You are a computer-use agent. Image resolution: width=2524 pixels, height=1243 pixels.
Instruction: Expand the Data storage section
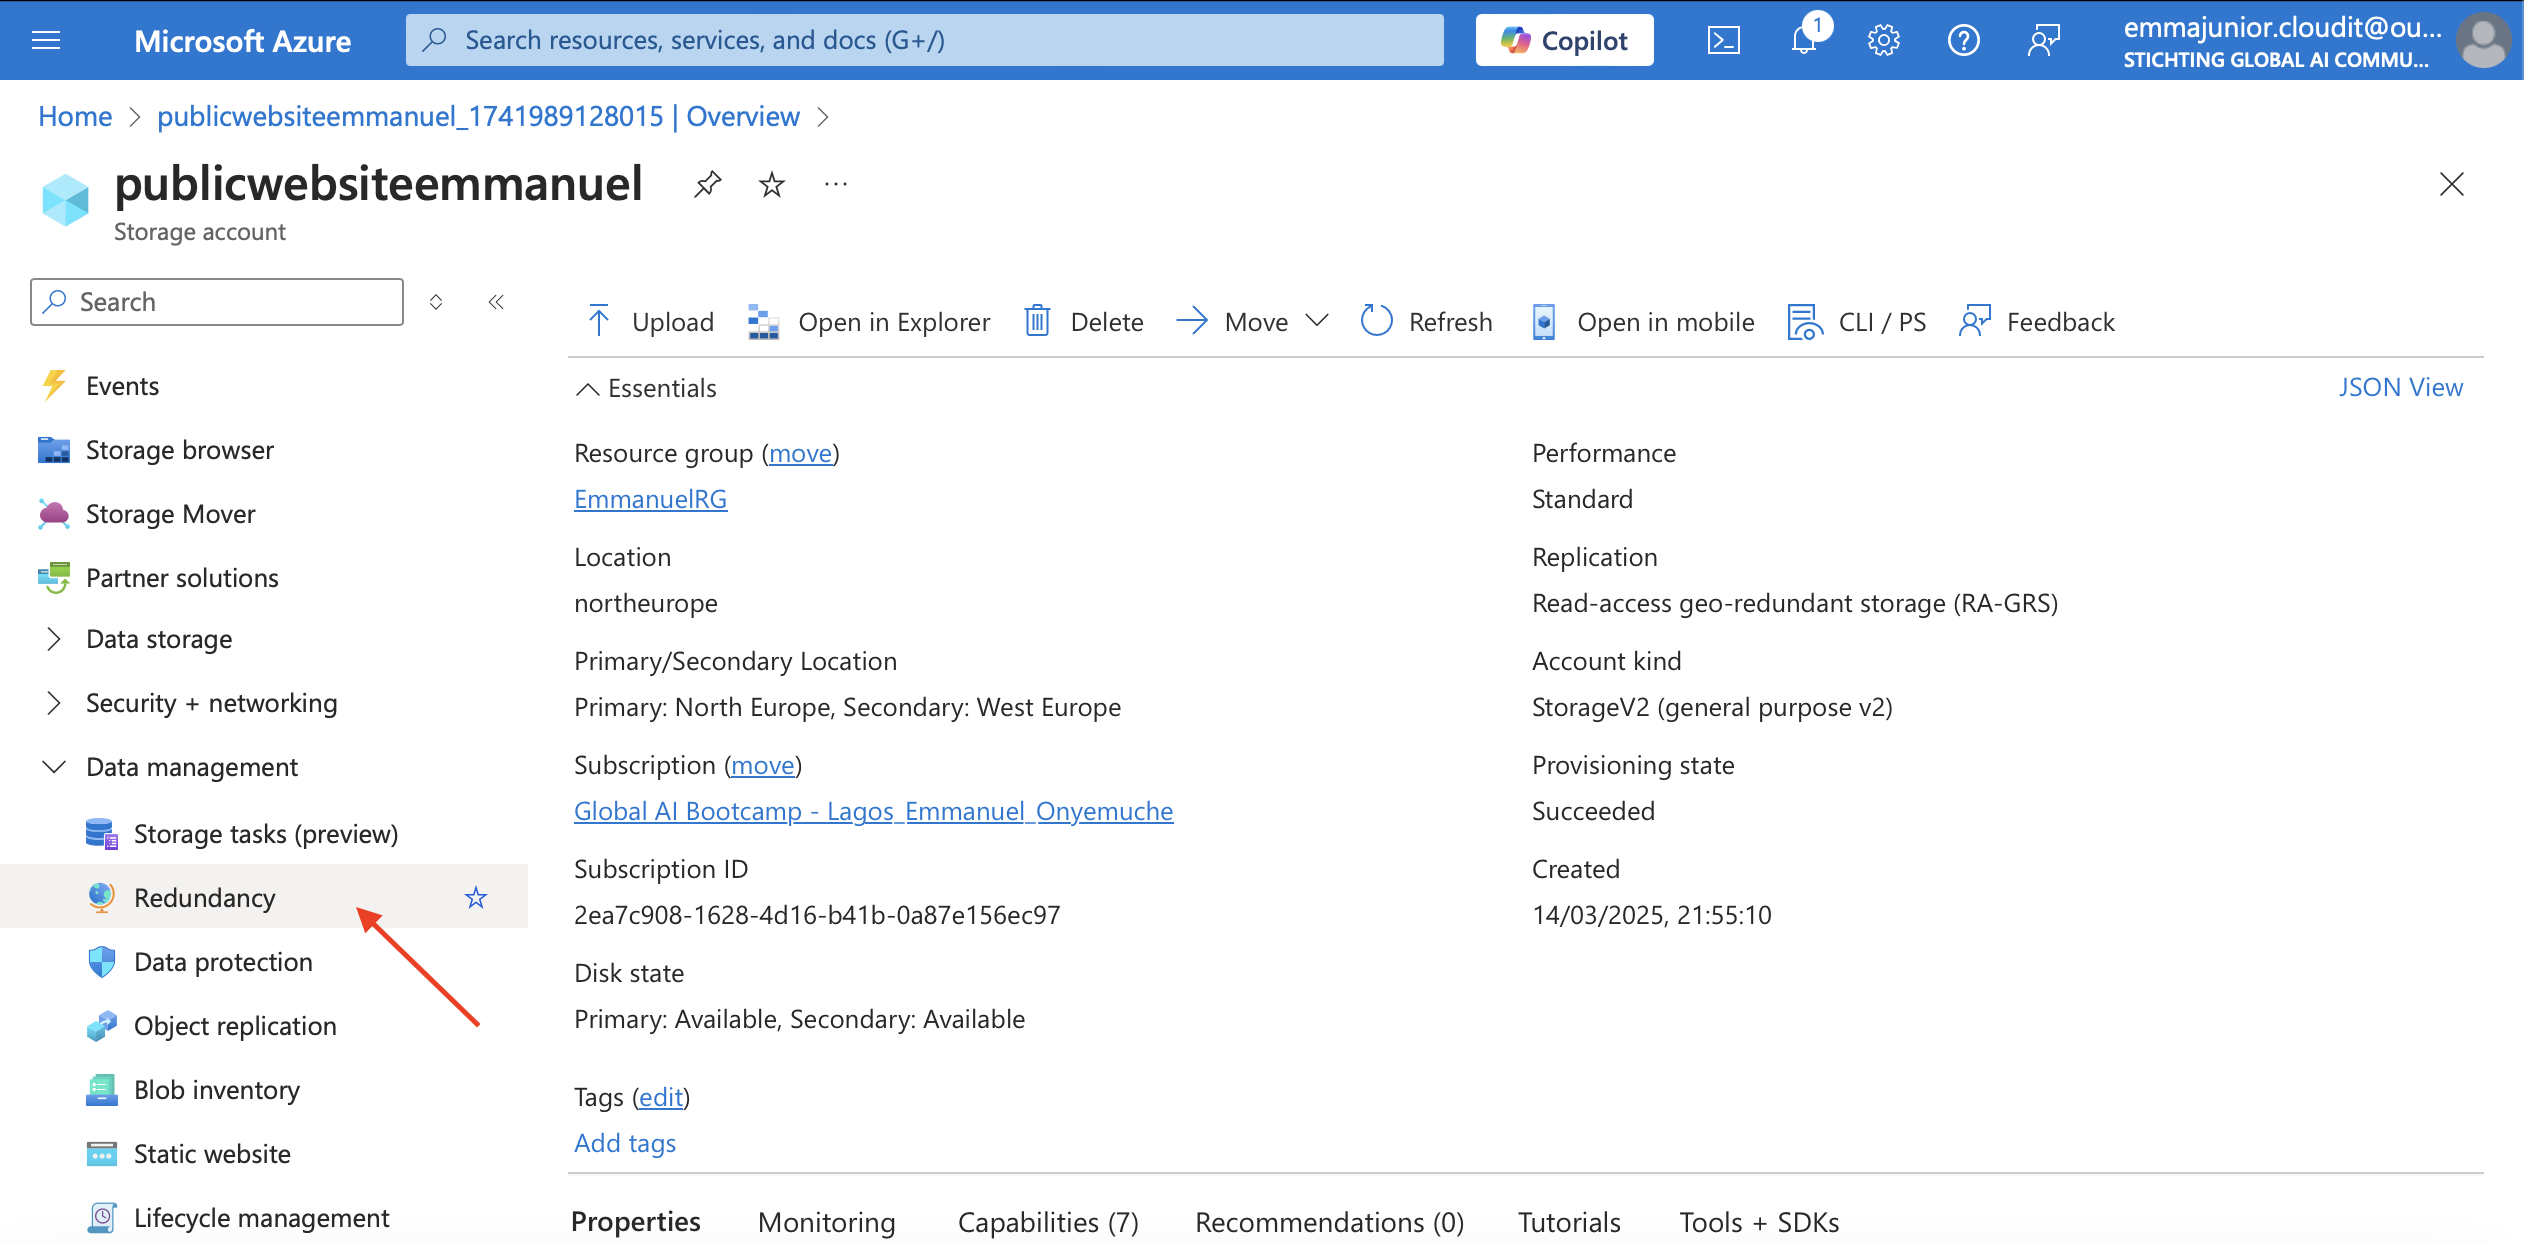pos(54,639)
